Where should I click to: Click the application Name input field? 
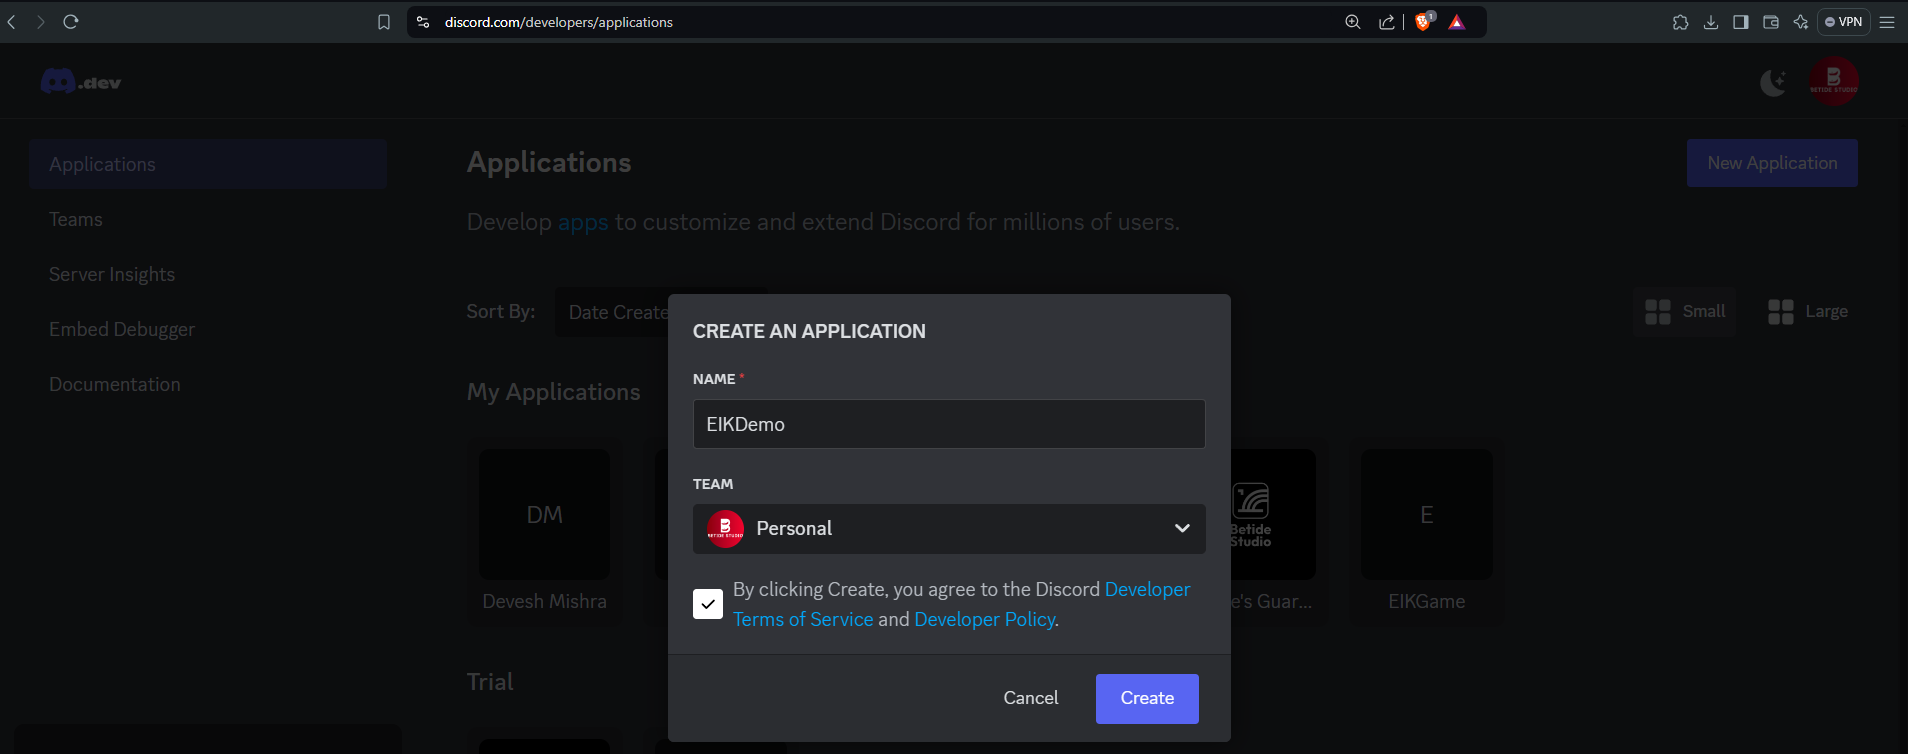948,424
